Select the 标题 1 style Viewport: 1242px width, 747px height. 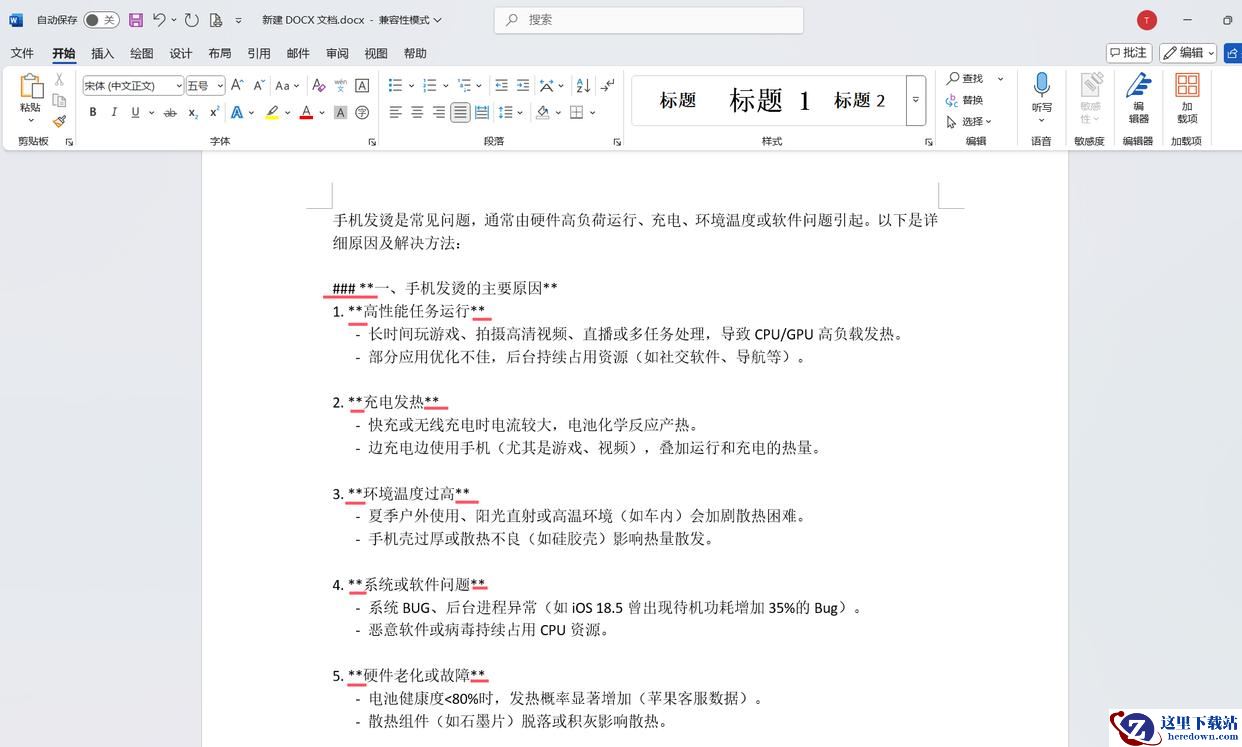(769, 100)
